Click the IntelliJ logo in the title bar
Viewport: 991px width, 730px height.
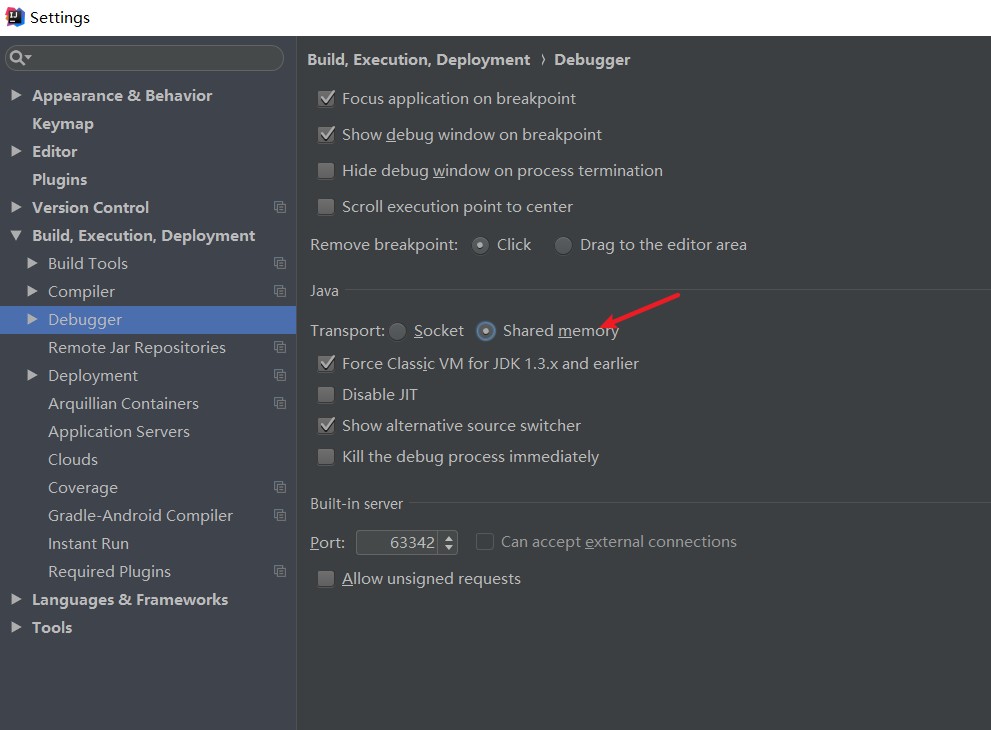click(x=15, y=17)
